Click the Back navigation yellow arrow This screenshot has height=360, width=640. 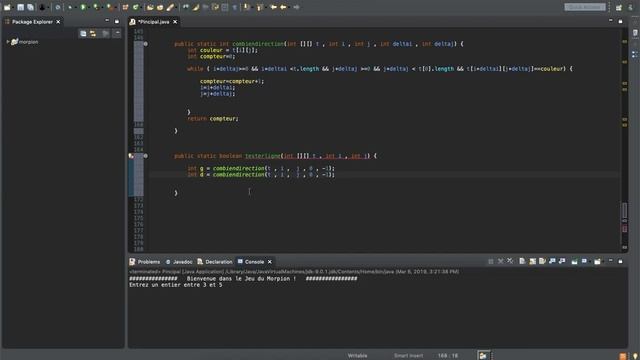(x=283, y=7)
